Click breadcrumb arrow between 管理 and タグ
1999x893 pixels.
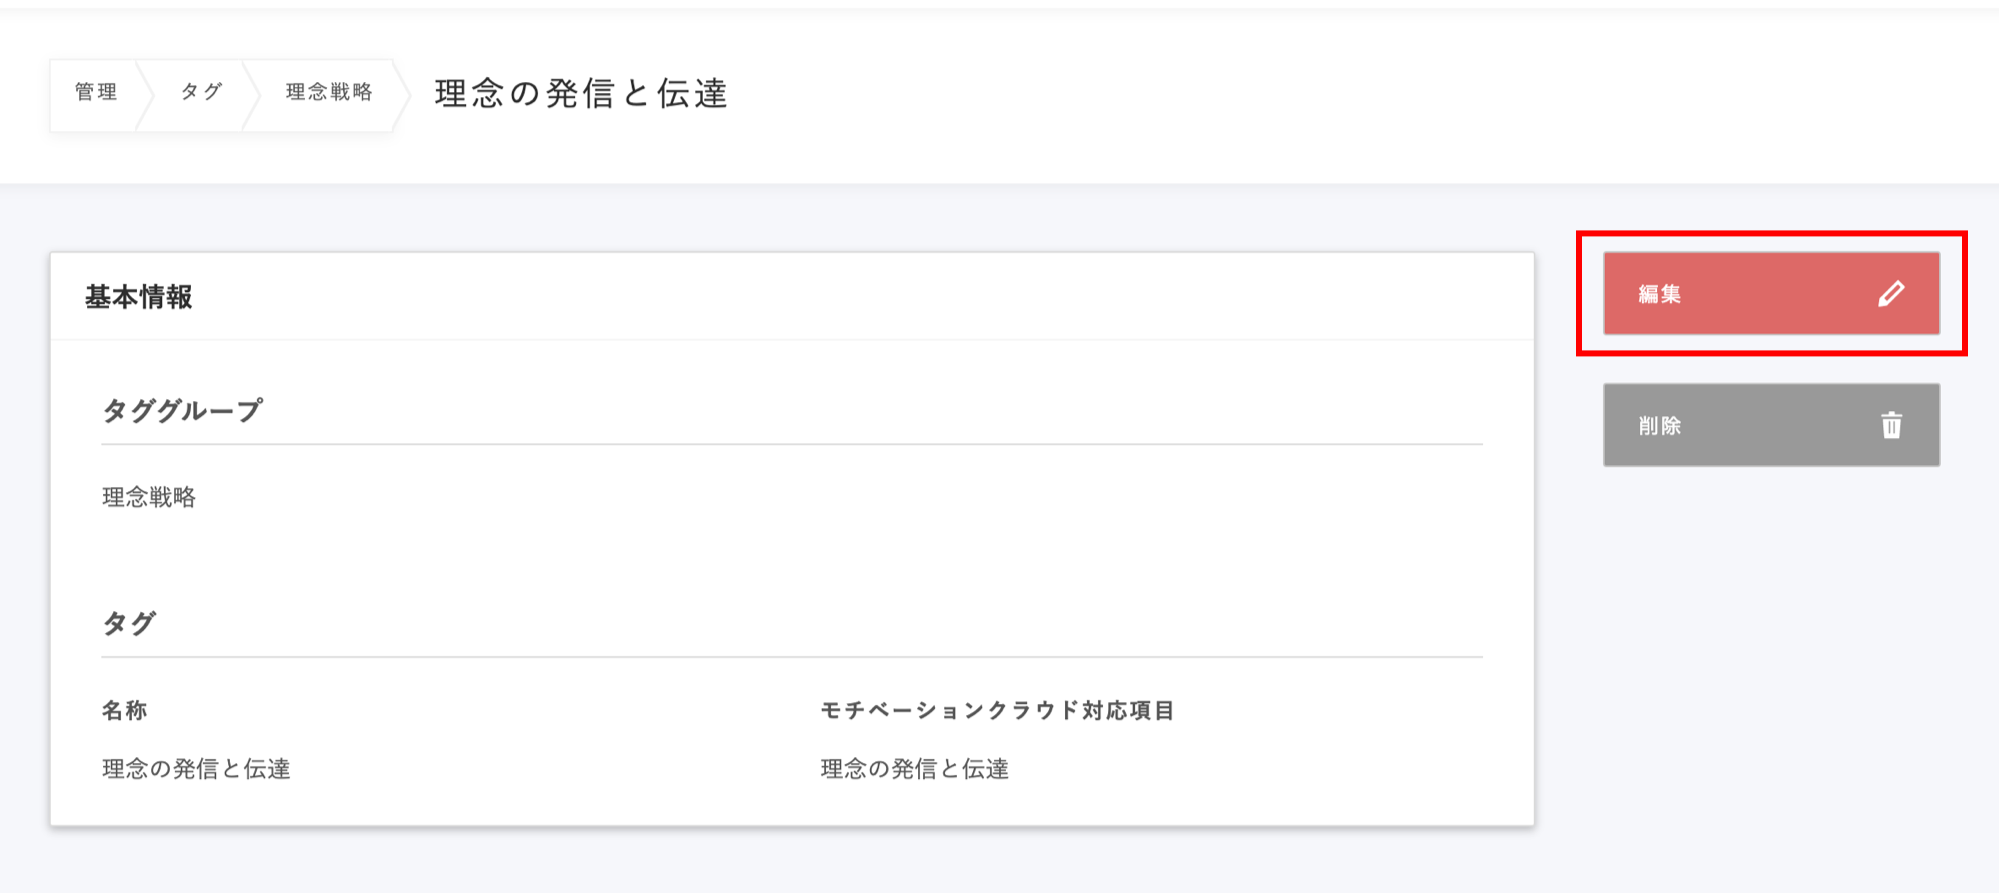tap(146, 94)
